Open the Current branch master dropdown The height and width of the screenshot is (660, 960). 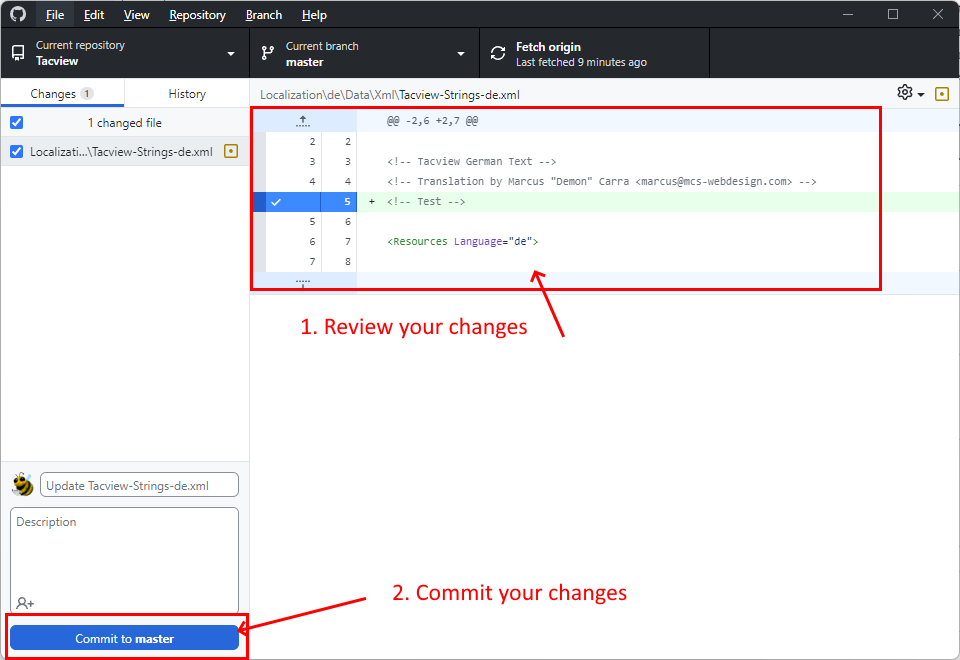pos(364,53)
